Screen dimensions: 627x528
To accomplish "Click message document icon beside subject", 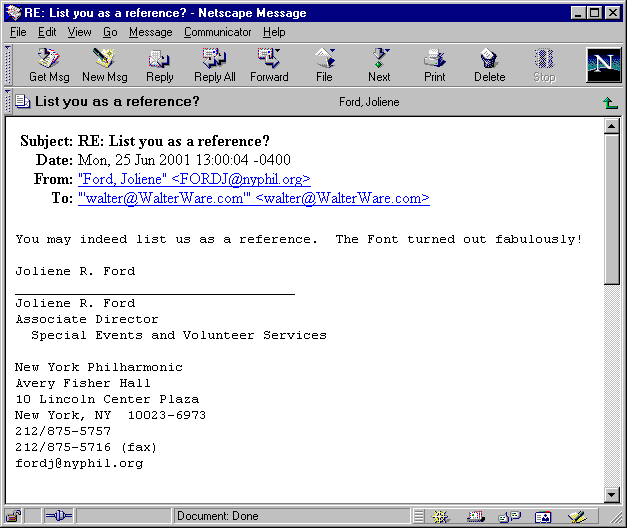I will [x=22, y=102].
